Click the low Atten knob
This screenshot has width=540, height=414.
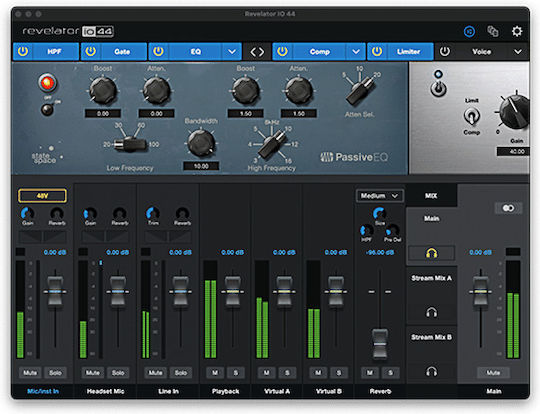(156, 91)
